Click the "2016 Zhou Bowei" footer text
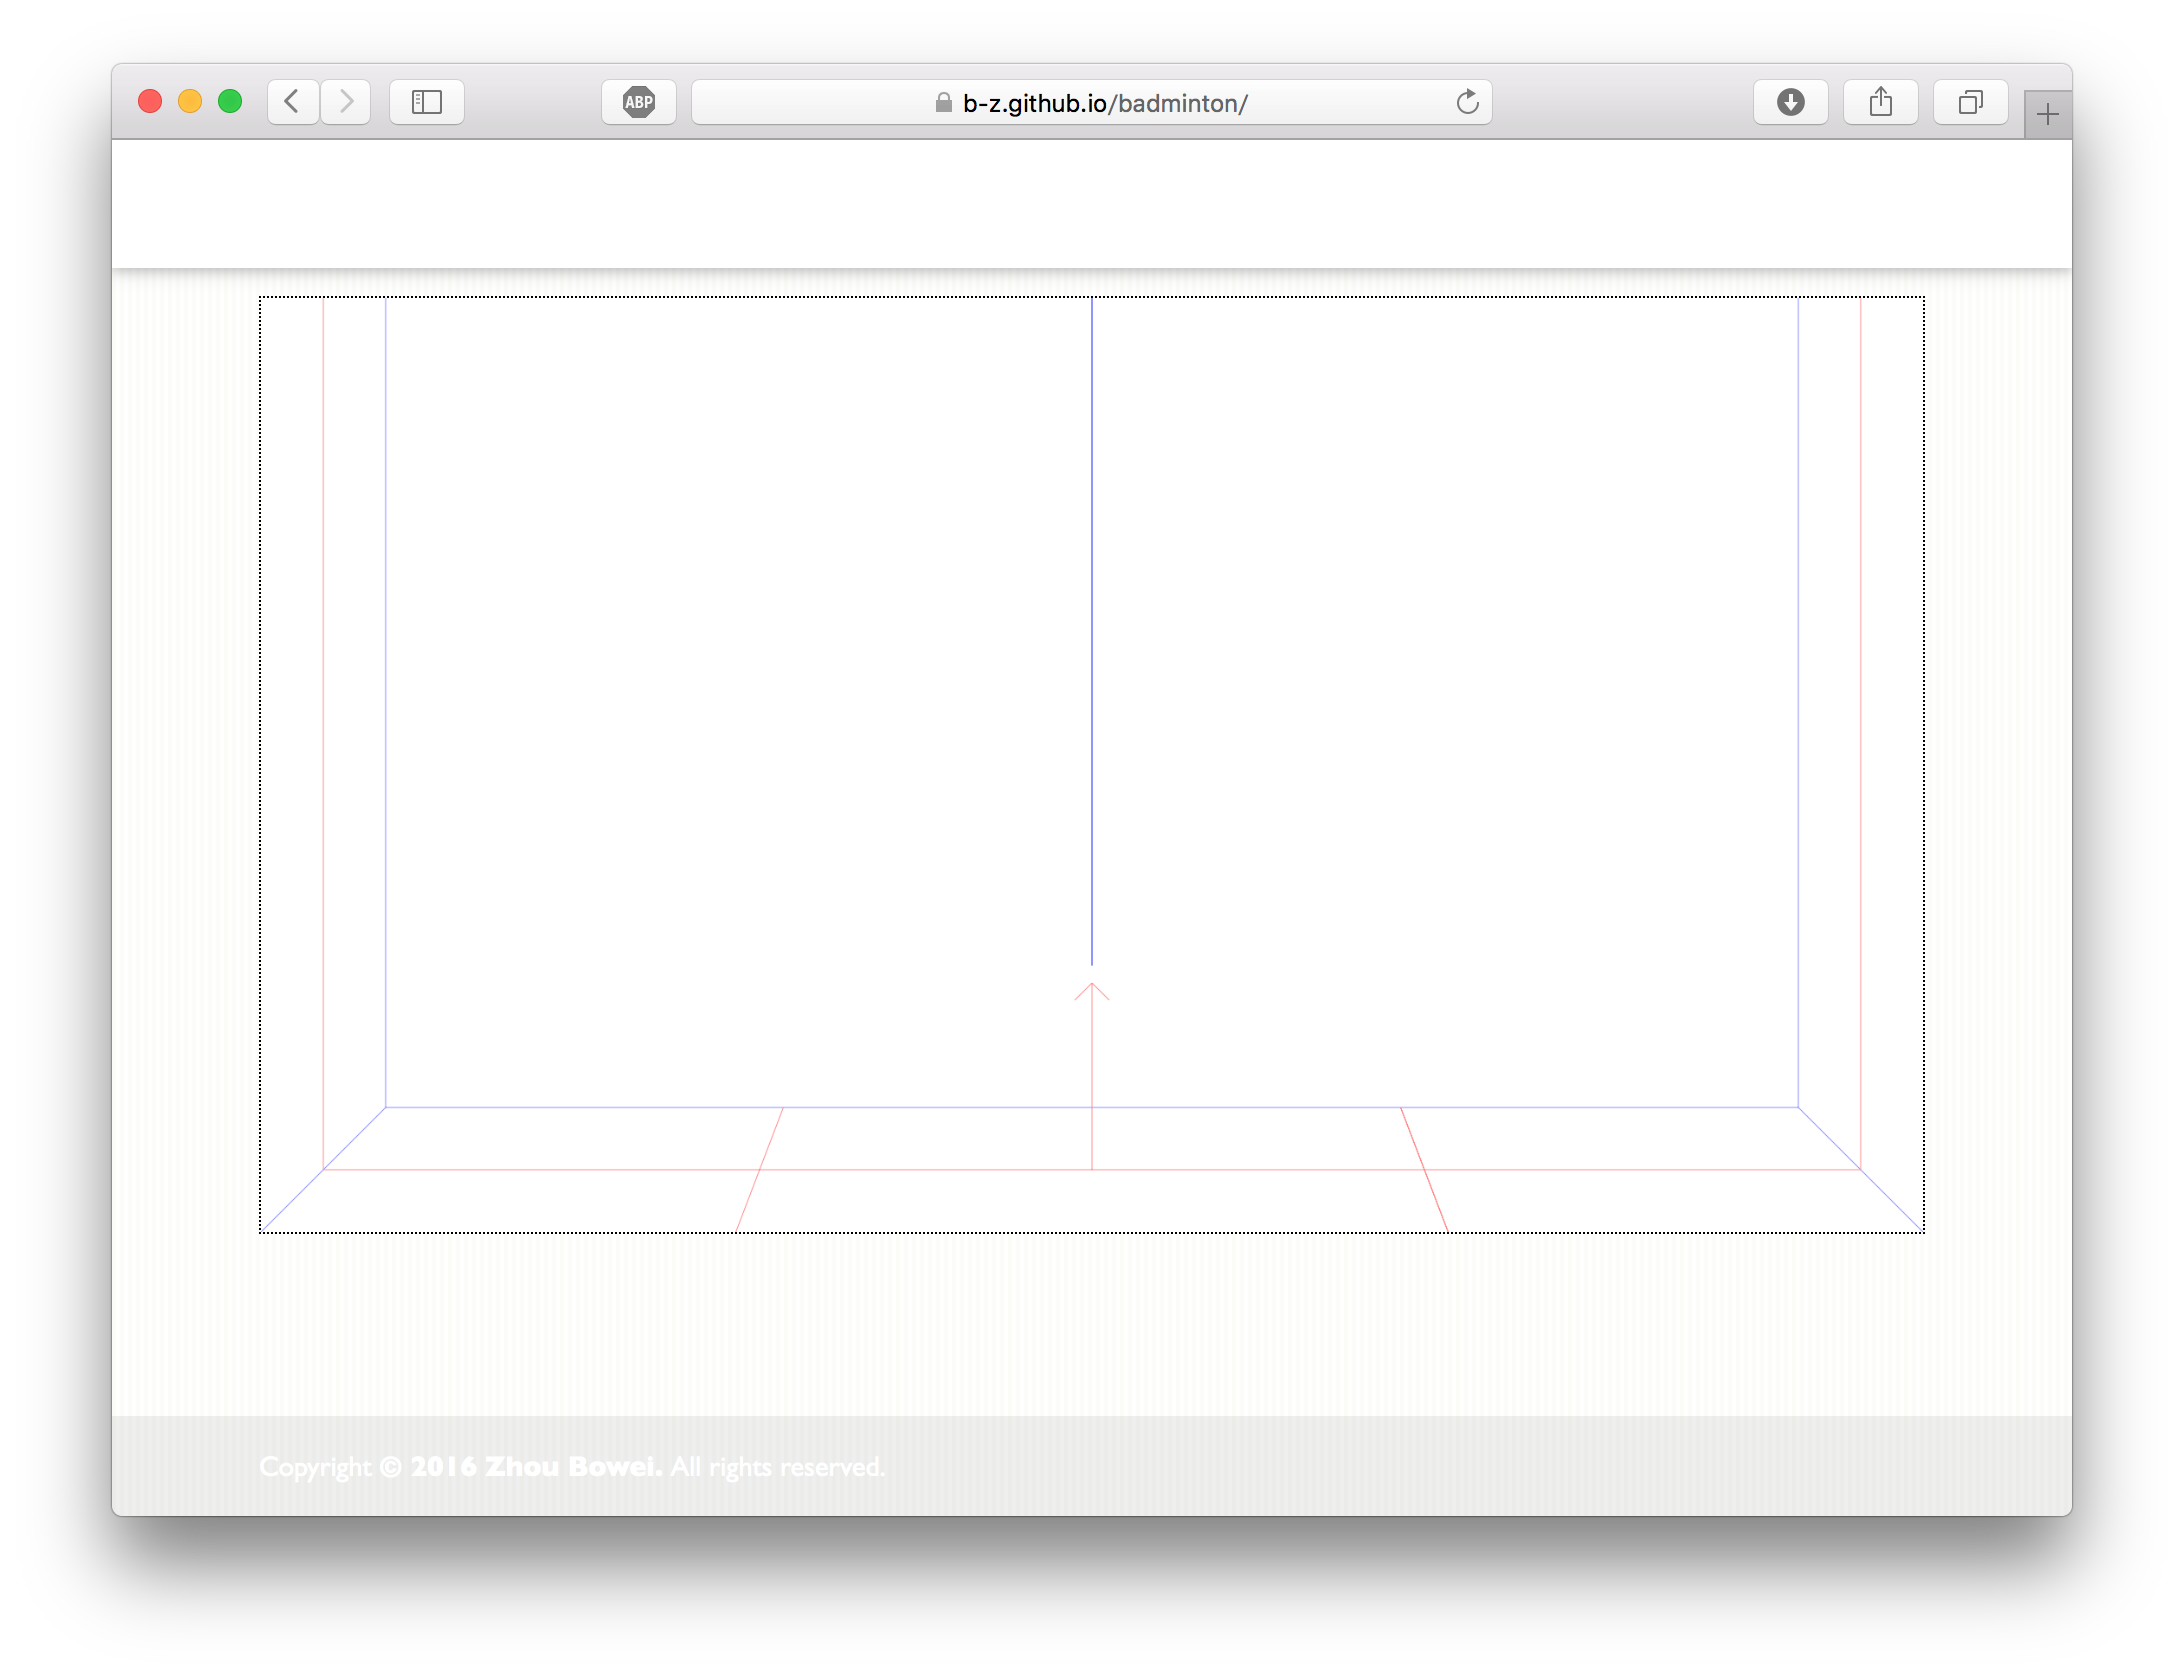Image resolution: width=2184 pixels, height=1676 pixels. 536,1467
